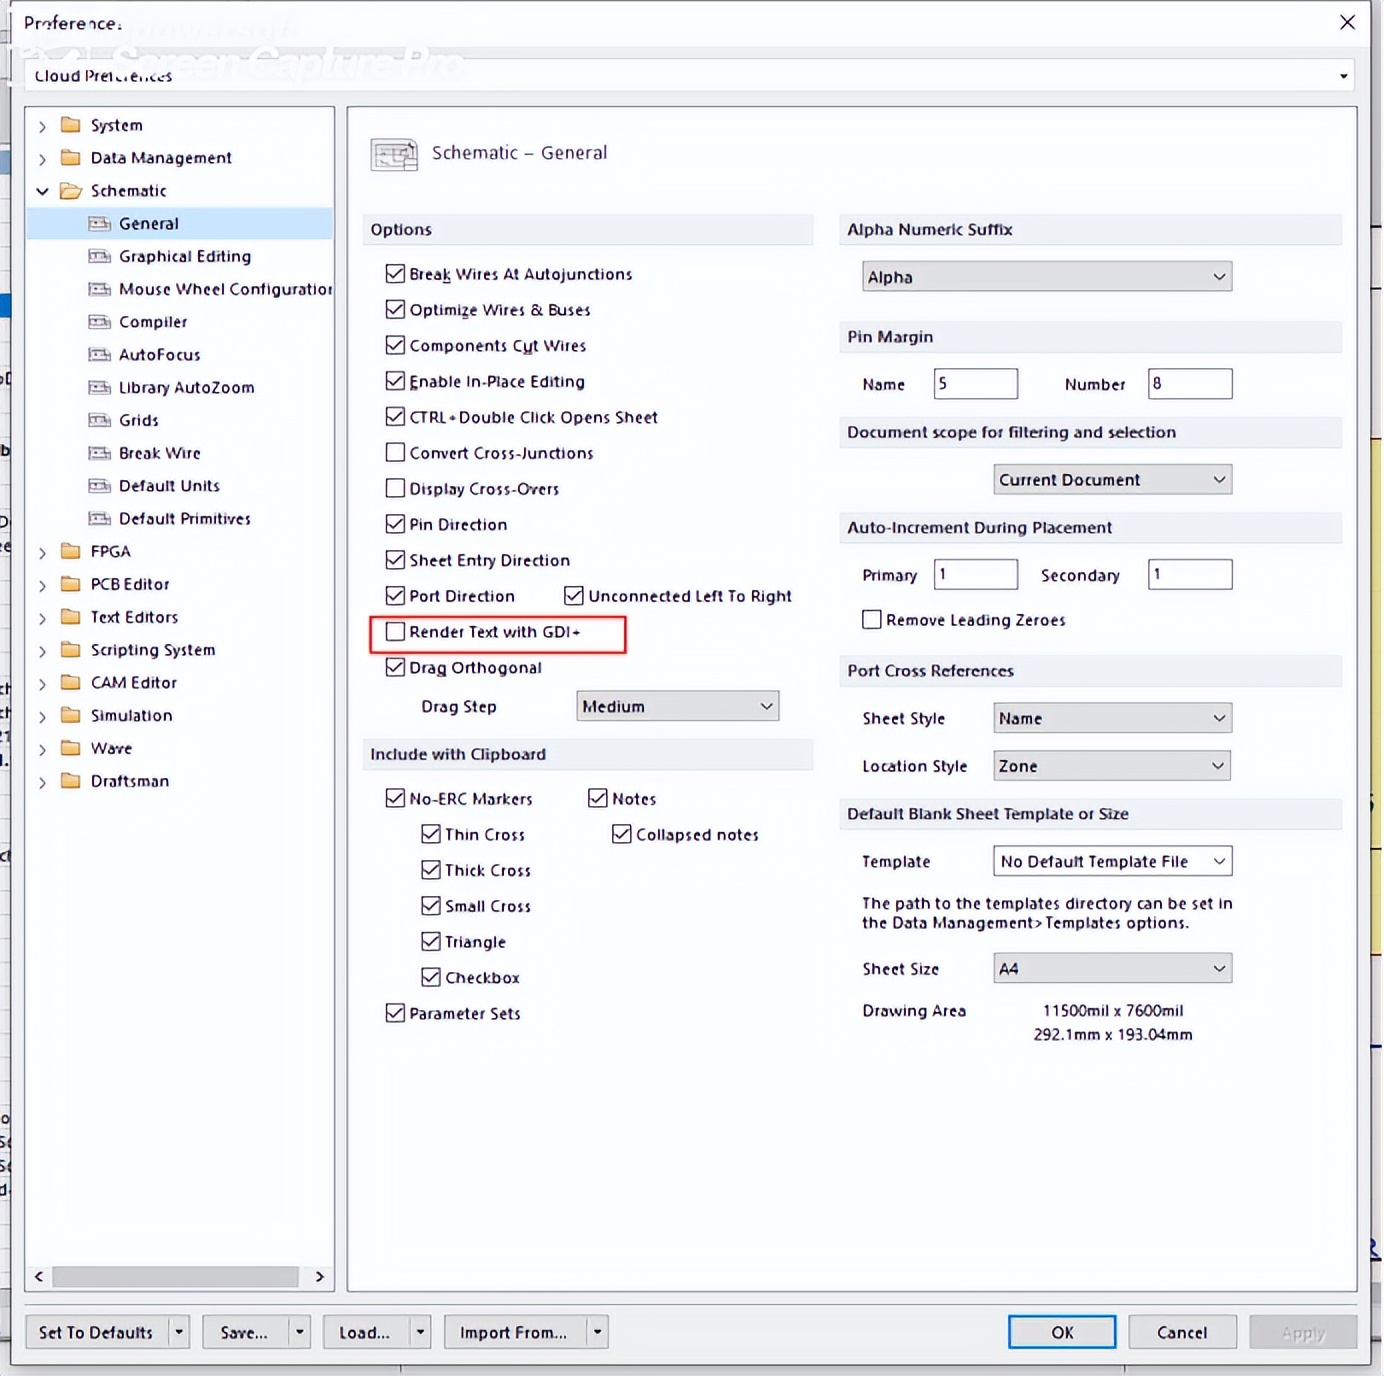1384x1376 pixels.
Task: Click the Compiler page icon
Action: click(99, 322)
